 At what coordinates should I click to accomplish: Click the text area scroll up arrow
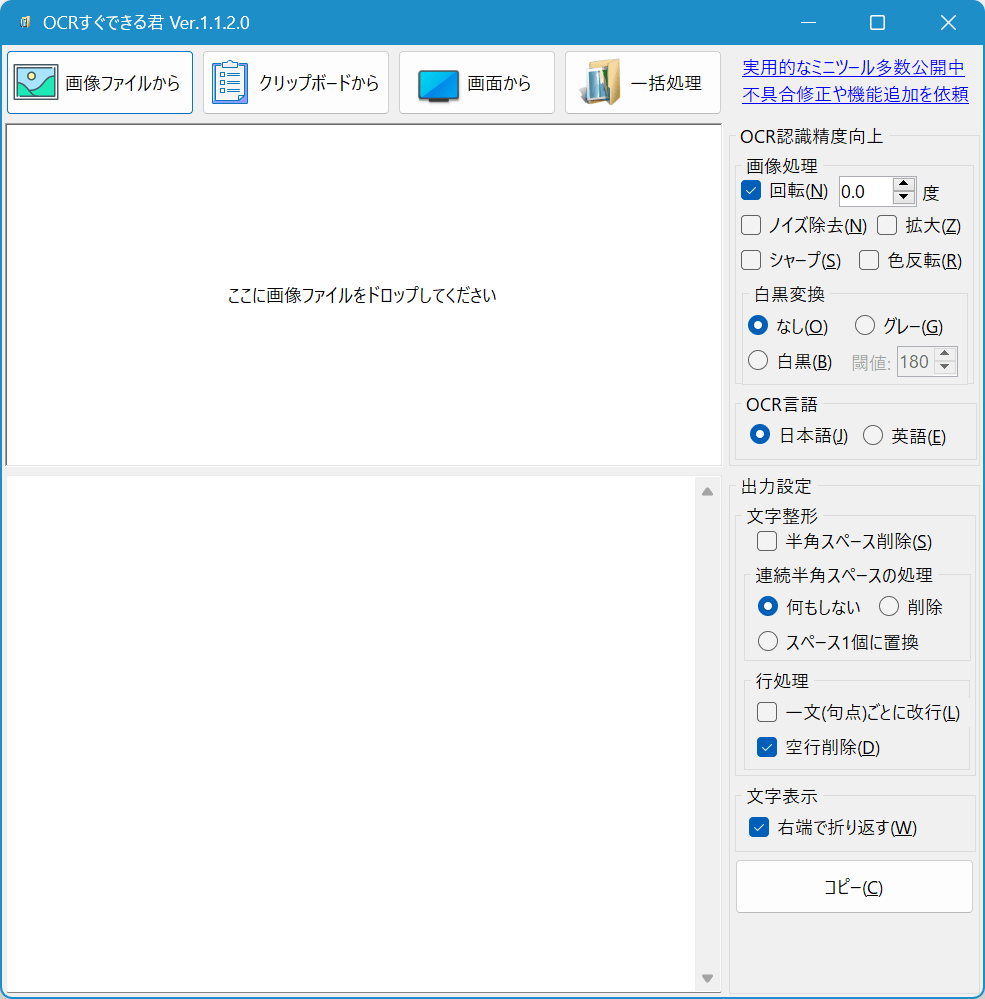[707, 491]
